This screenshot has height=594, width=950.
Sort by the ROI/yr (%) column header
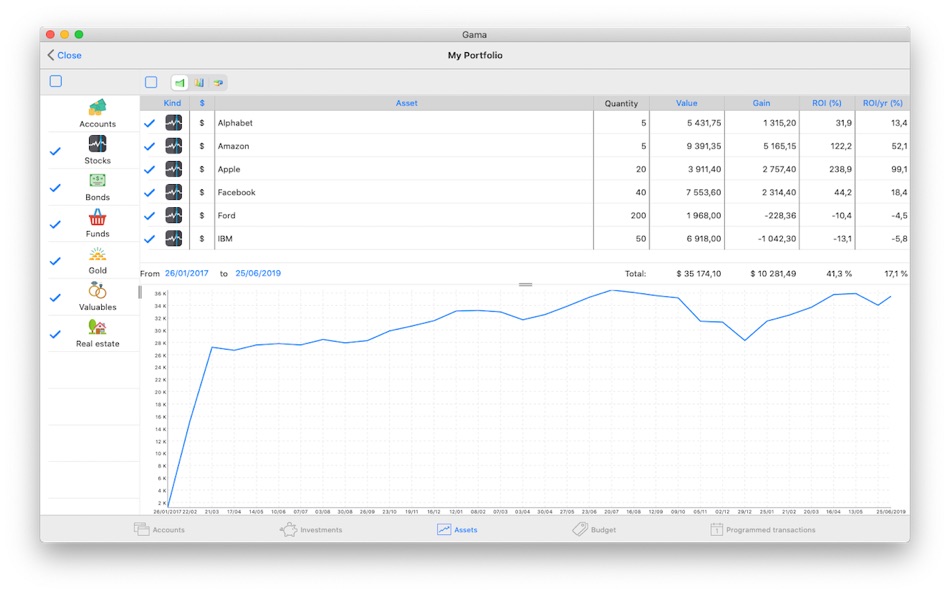[883, 103]
